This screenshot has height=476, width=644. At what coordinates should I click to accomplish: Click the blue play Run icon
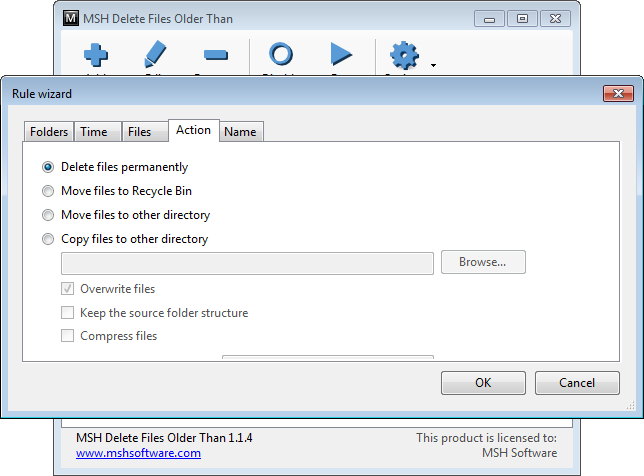coord(341,54)
